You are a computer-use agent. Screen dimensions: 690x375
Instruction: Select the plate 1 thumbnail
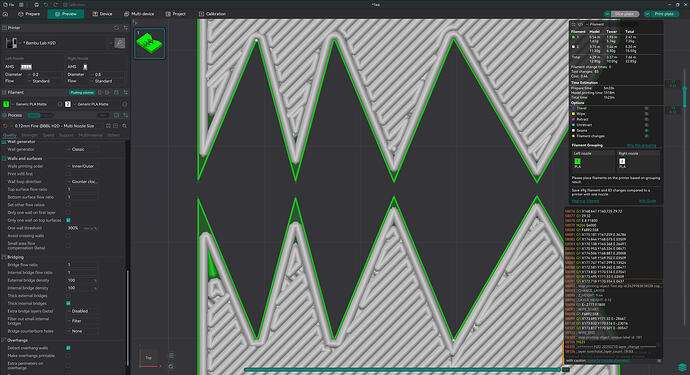click(x=150, y=43)
